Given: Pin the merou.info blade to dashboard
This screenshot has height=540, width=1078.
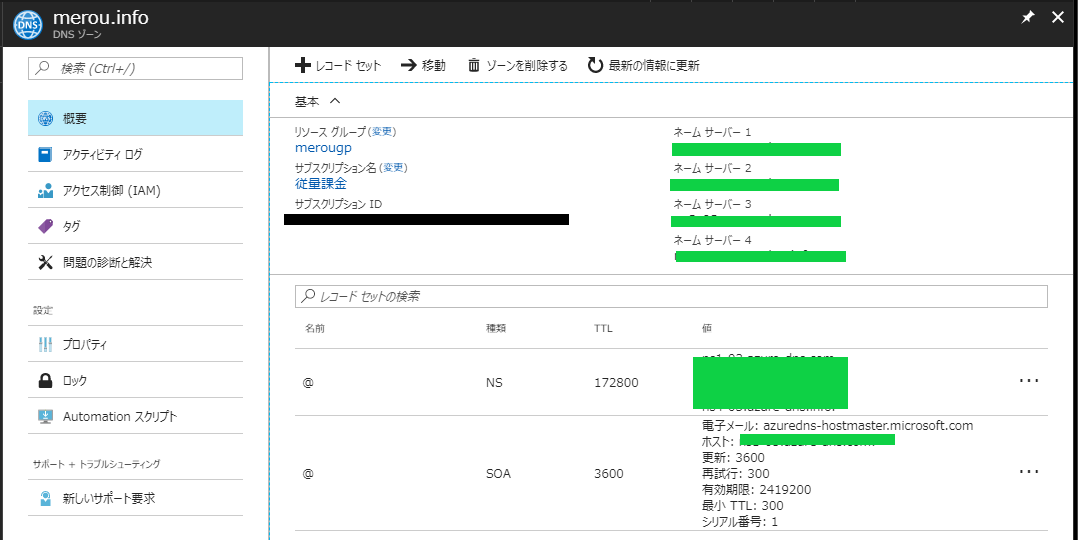Looking at the screenshot, I should (x=1027, y=19).
